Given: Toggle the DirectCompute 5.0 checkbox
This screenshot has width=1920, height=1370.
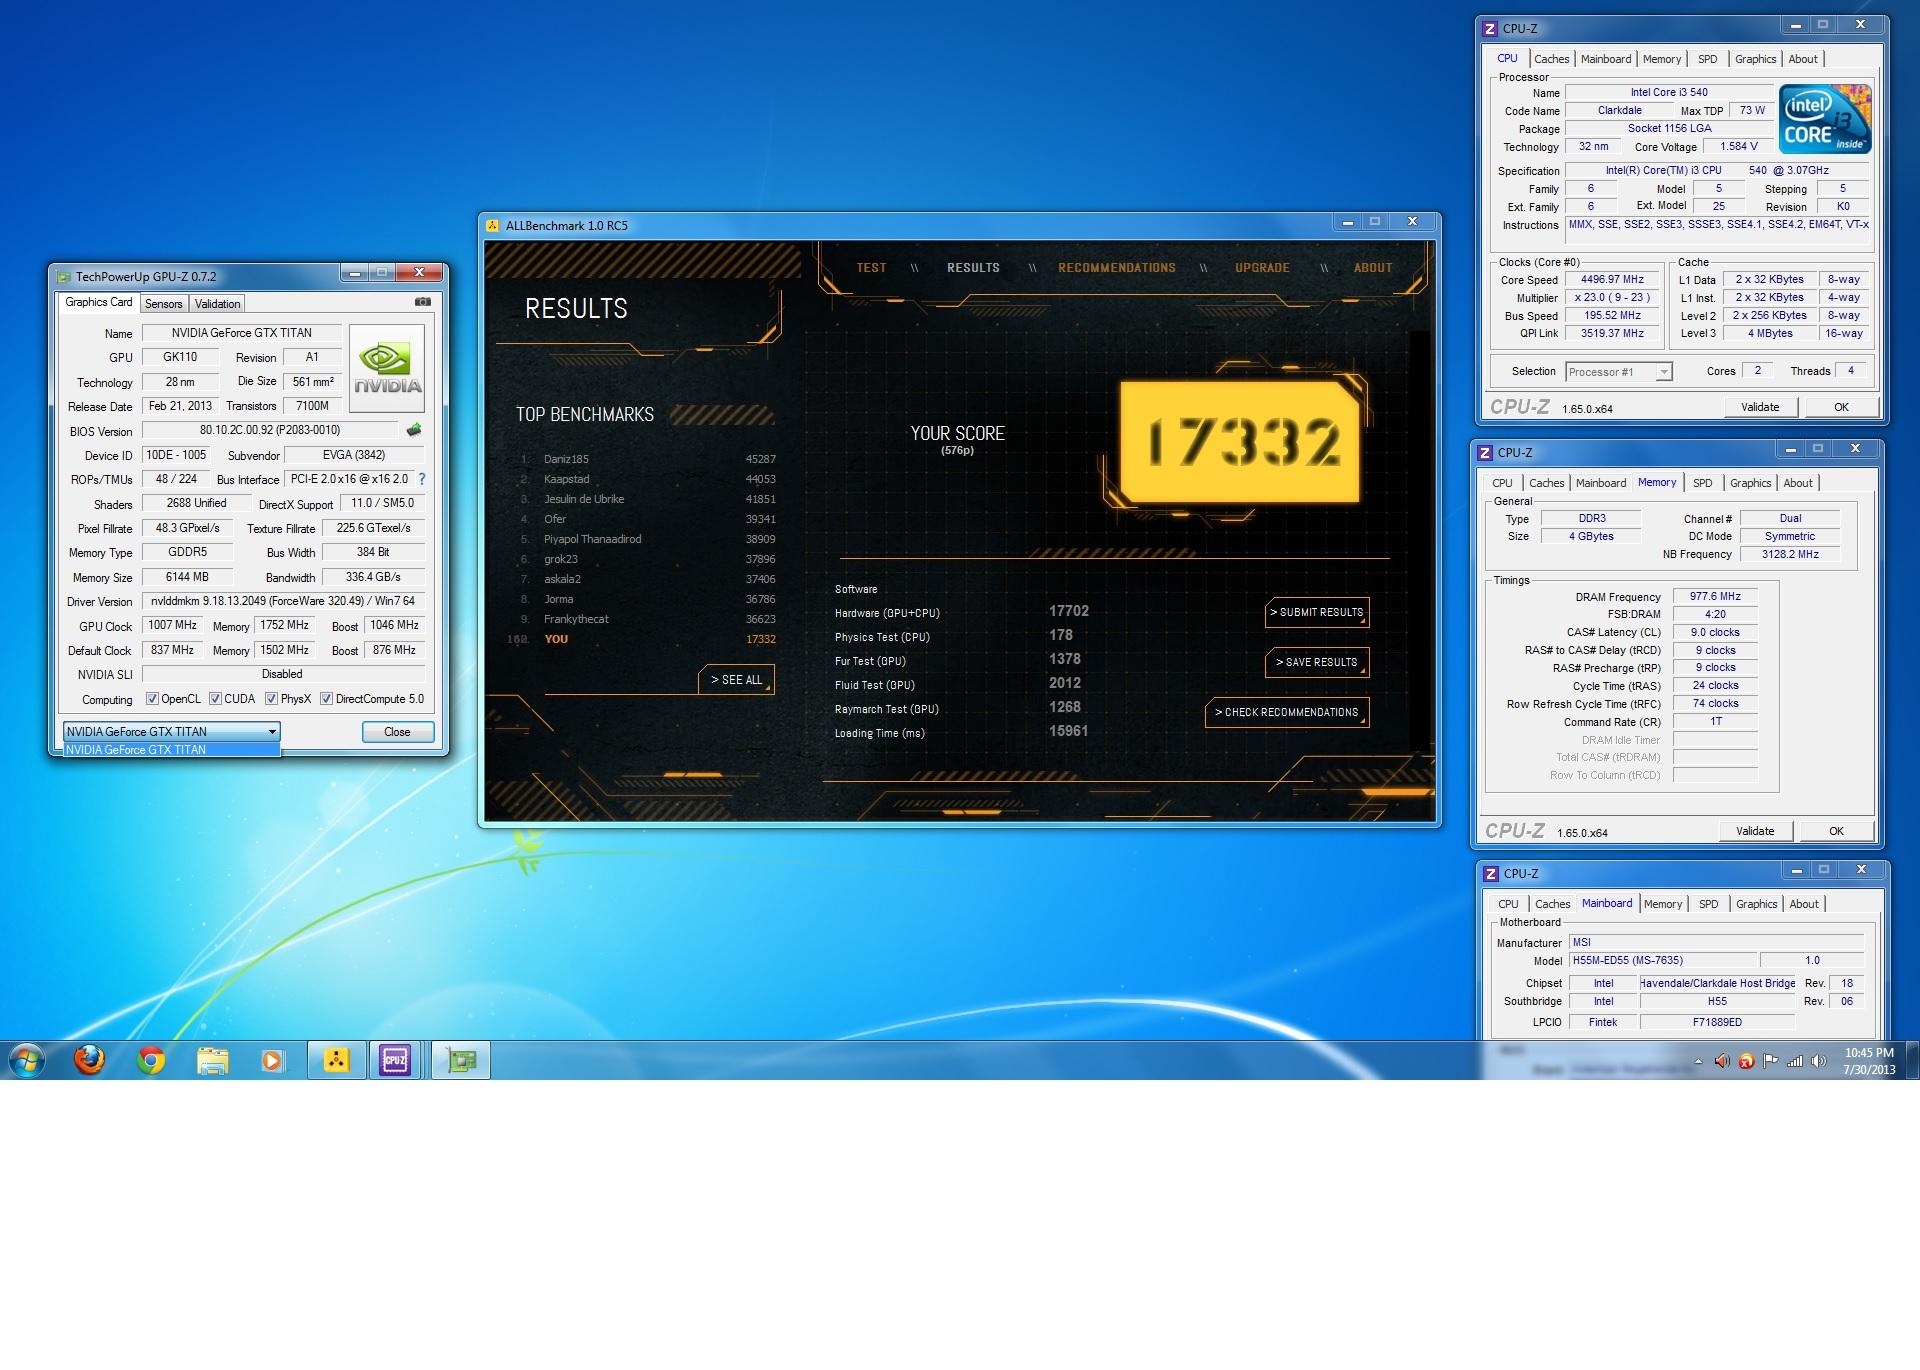Looking at the screenshot, I should click(326, 699).
